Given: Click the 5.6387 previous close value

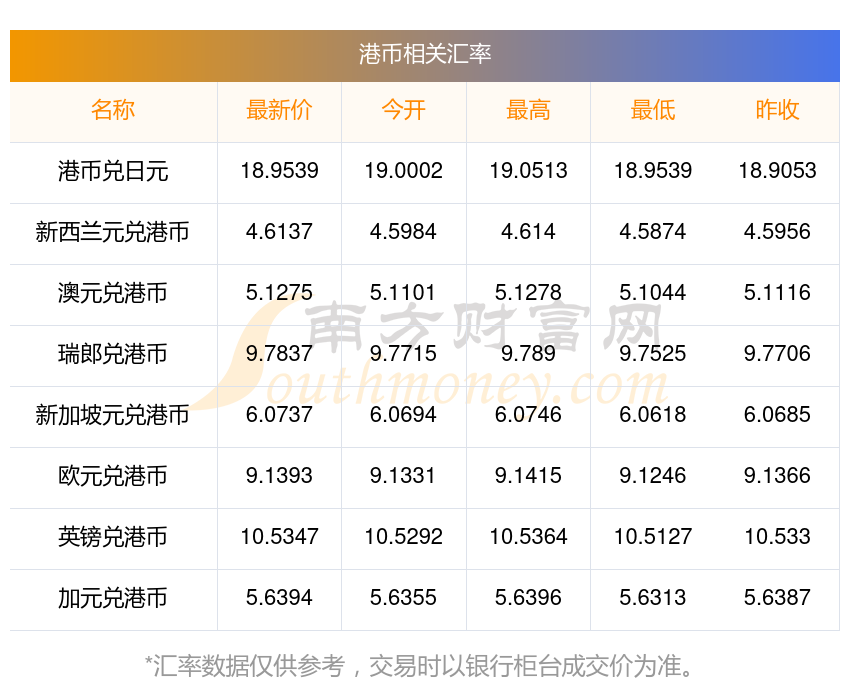Looking at the screenshot, I should (777, 597).
